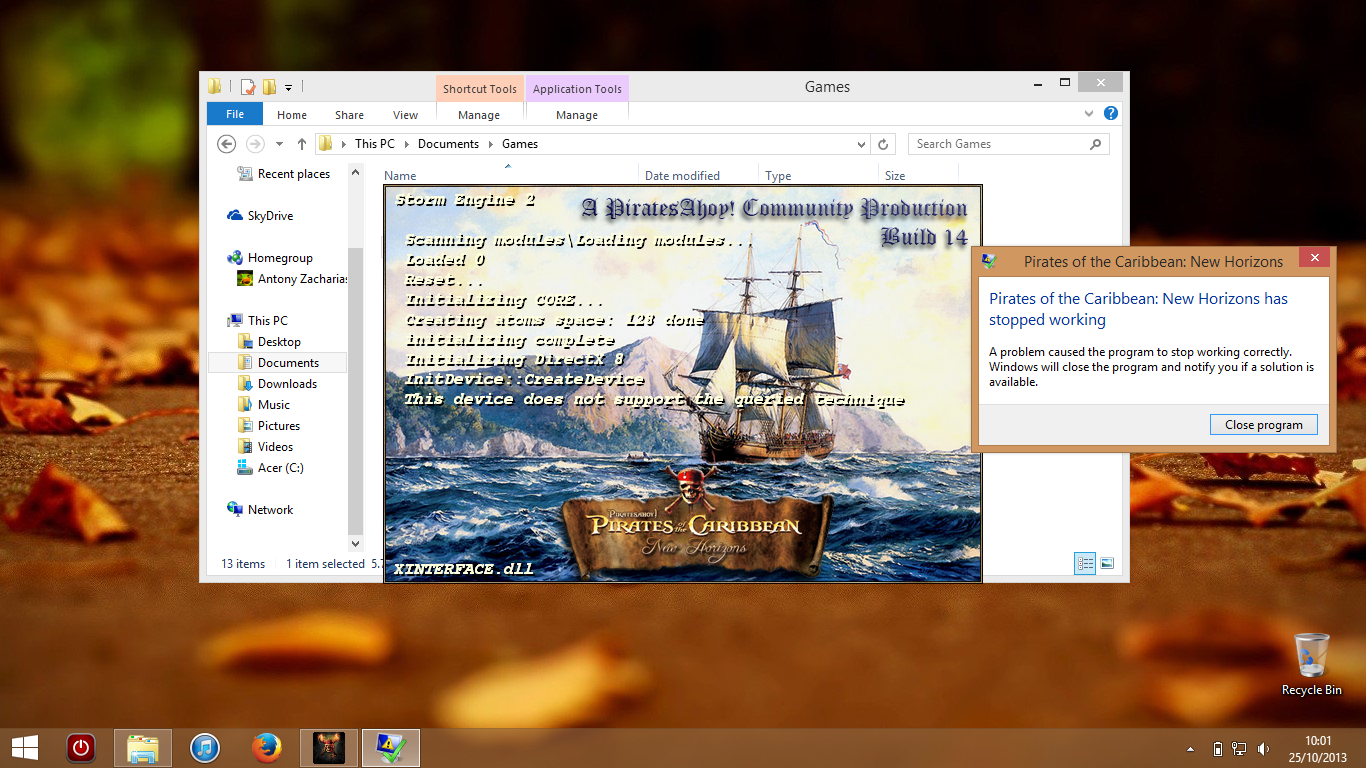Open the Homegroup icon in sidebar
Screen dimensions: 1366x768
pos(235,258)
